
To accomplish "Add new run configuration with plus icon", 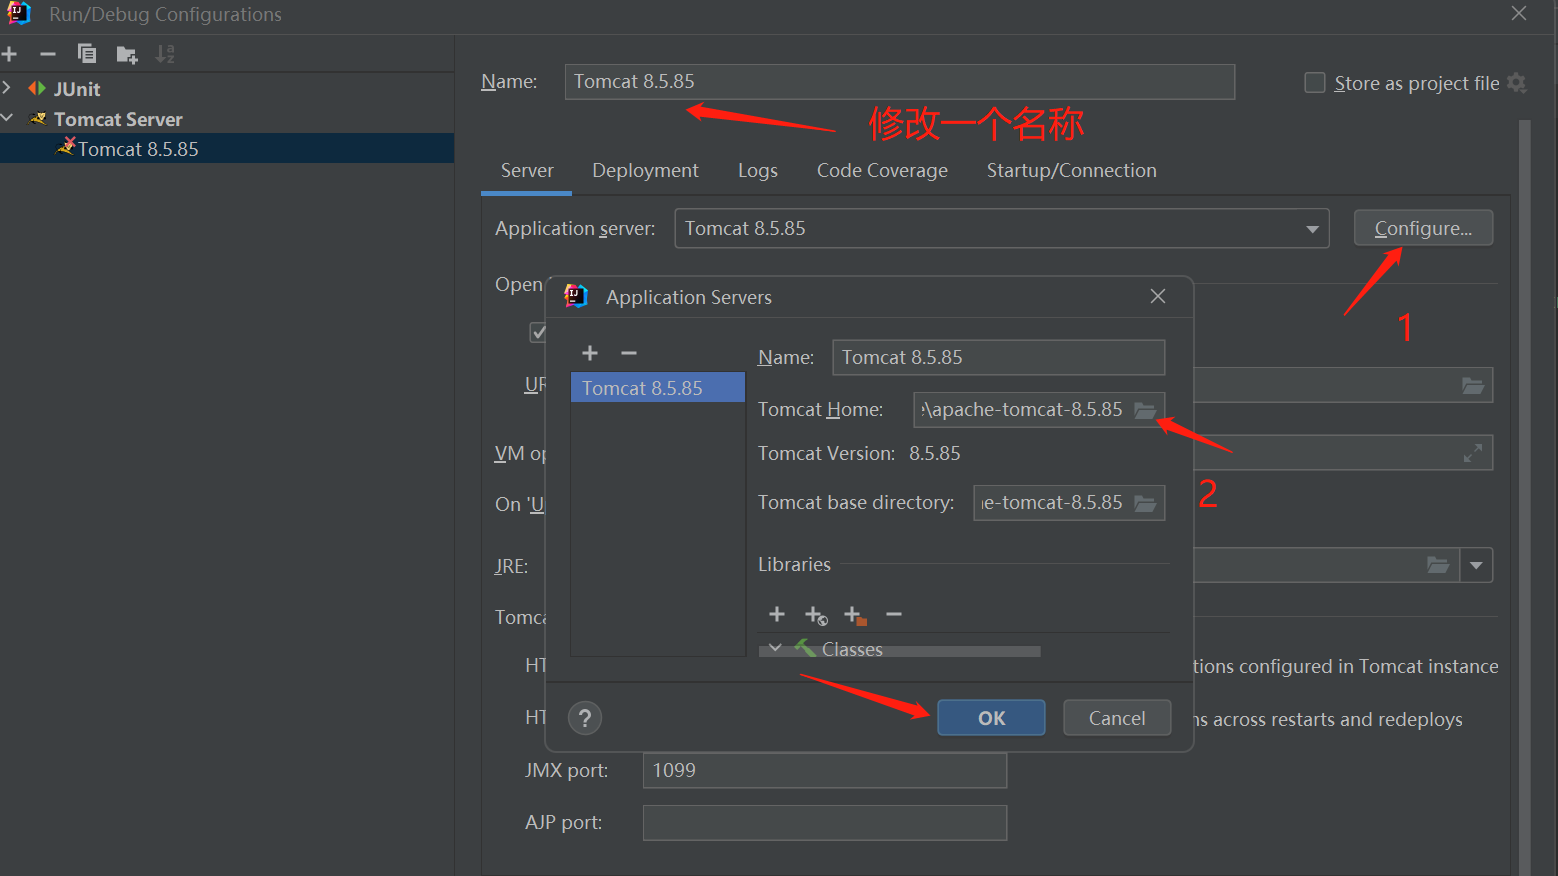I will point(10,54).
